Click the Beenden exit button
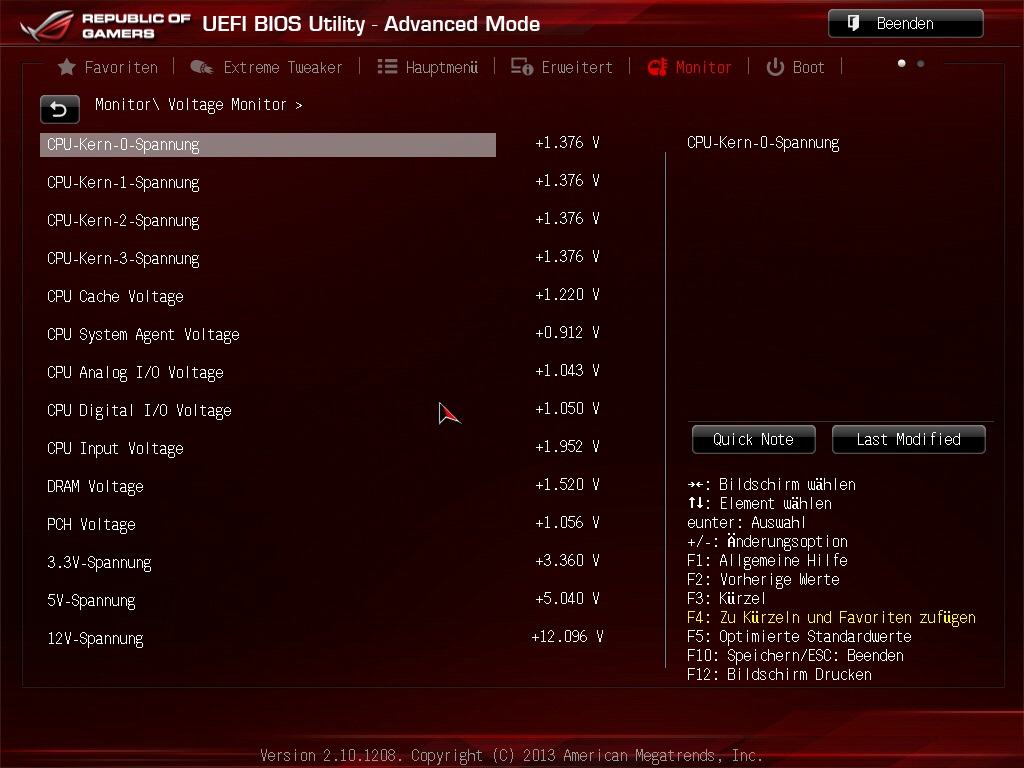Viewport: 1024px width, 768px height. coord(906,24)
